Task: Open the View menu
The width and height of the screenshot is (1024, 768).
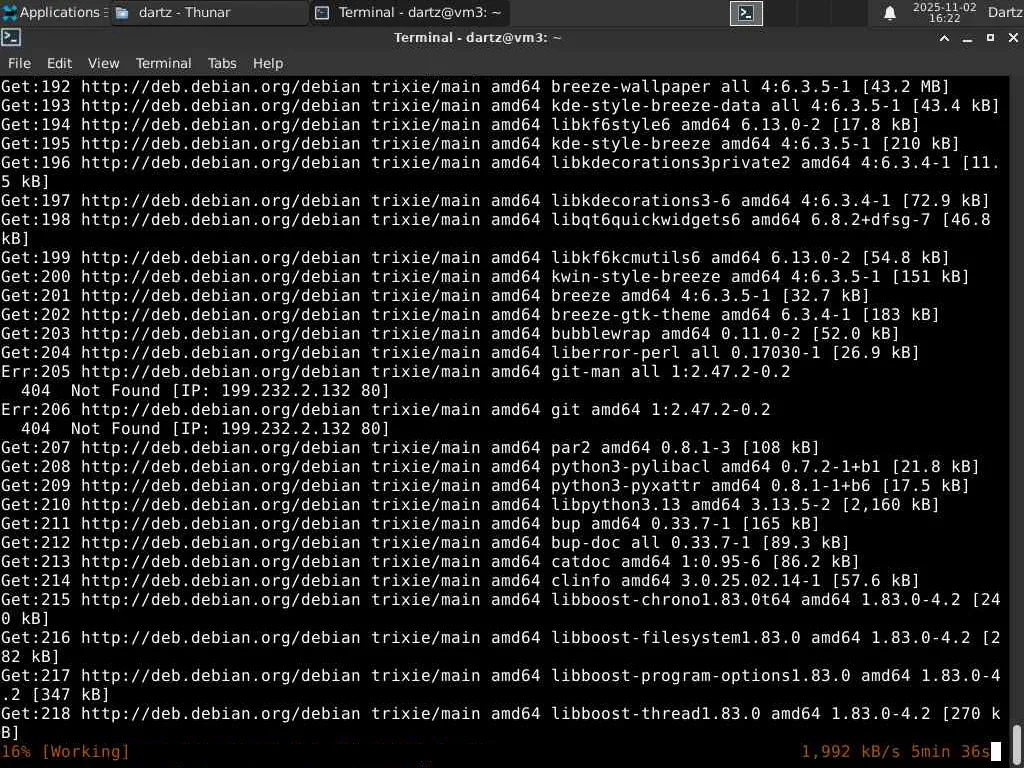Action: 104,63
